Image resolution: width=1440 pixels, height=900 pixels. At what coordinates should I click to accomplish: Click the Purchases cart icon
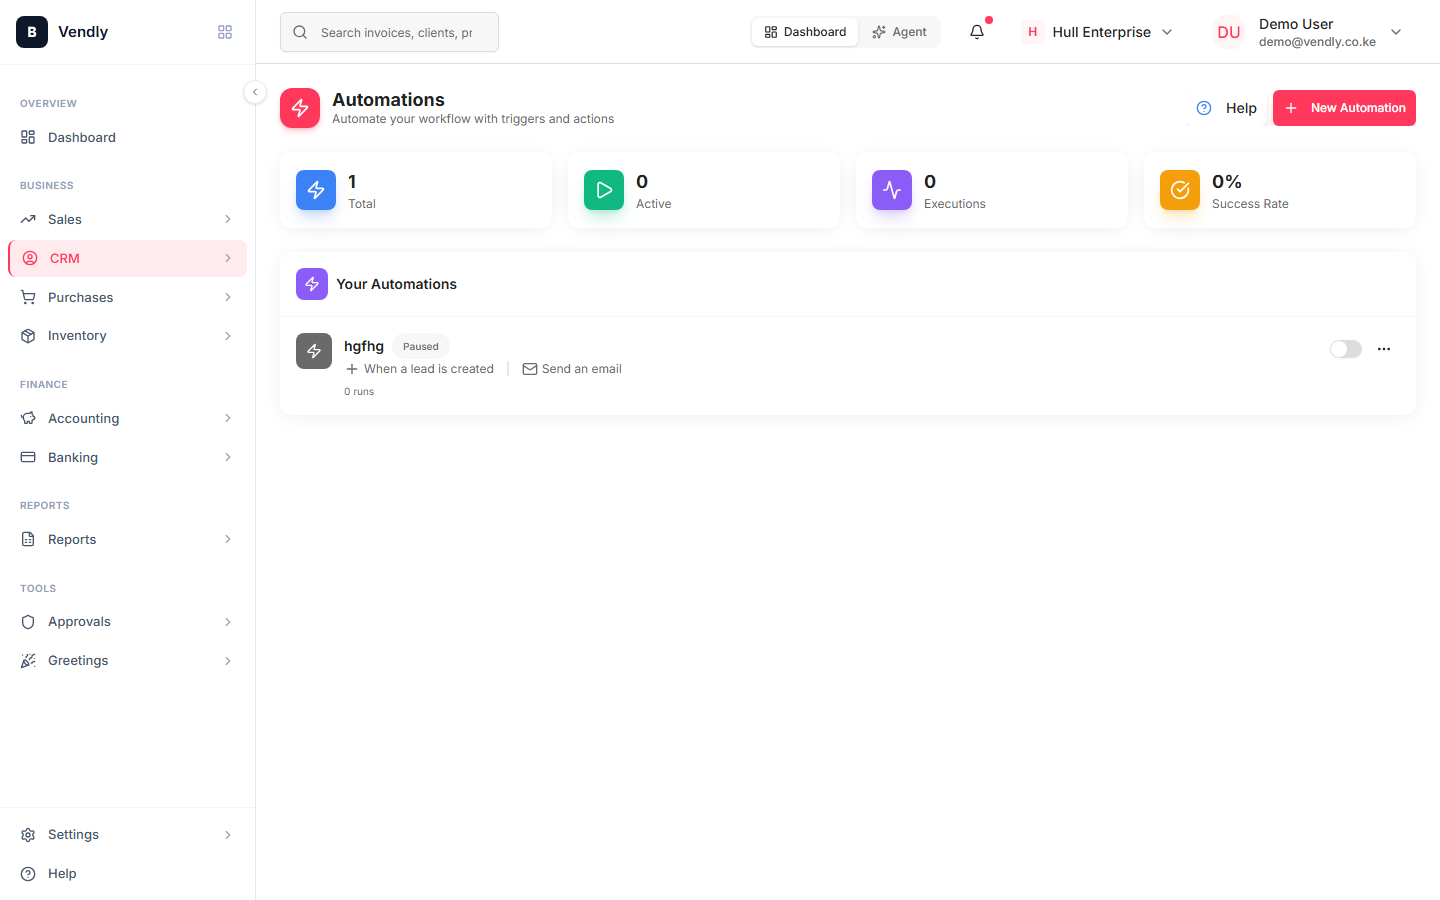click(28, 297)
